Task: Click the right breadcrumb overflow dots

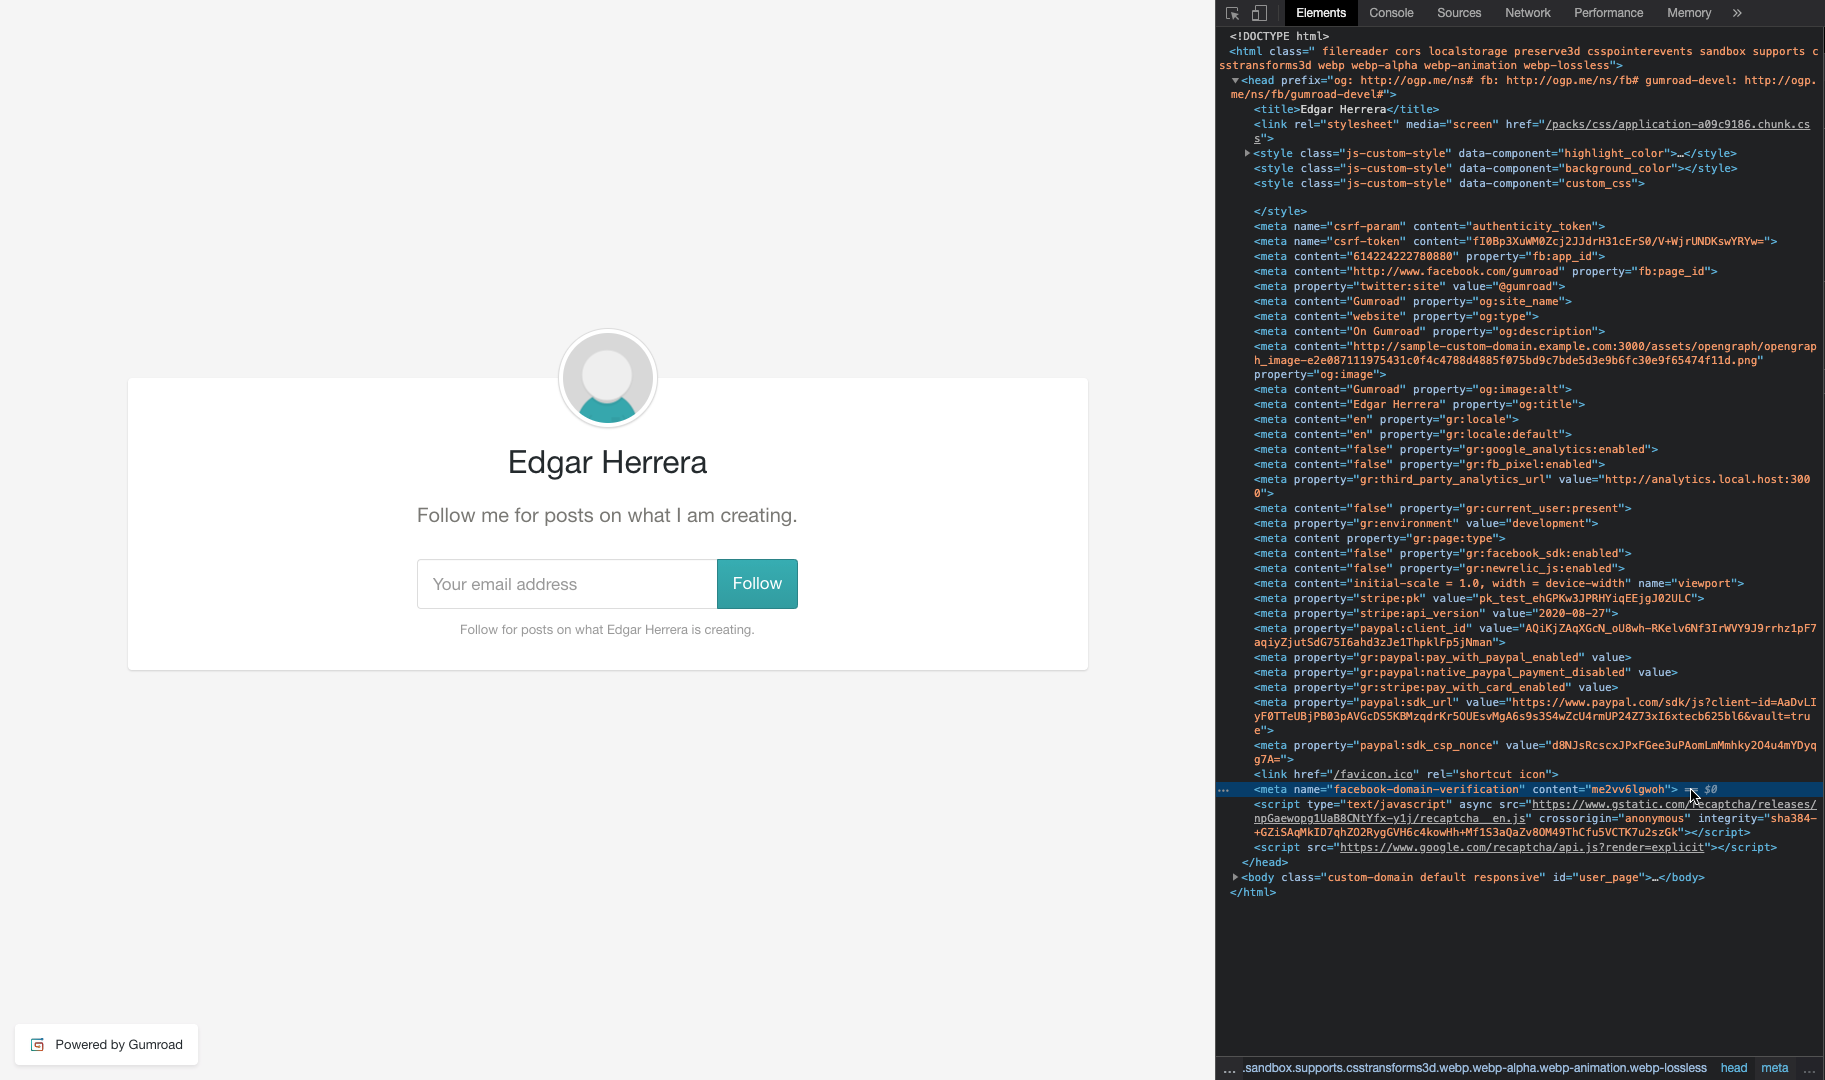Action: tap(1808, 1069)
